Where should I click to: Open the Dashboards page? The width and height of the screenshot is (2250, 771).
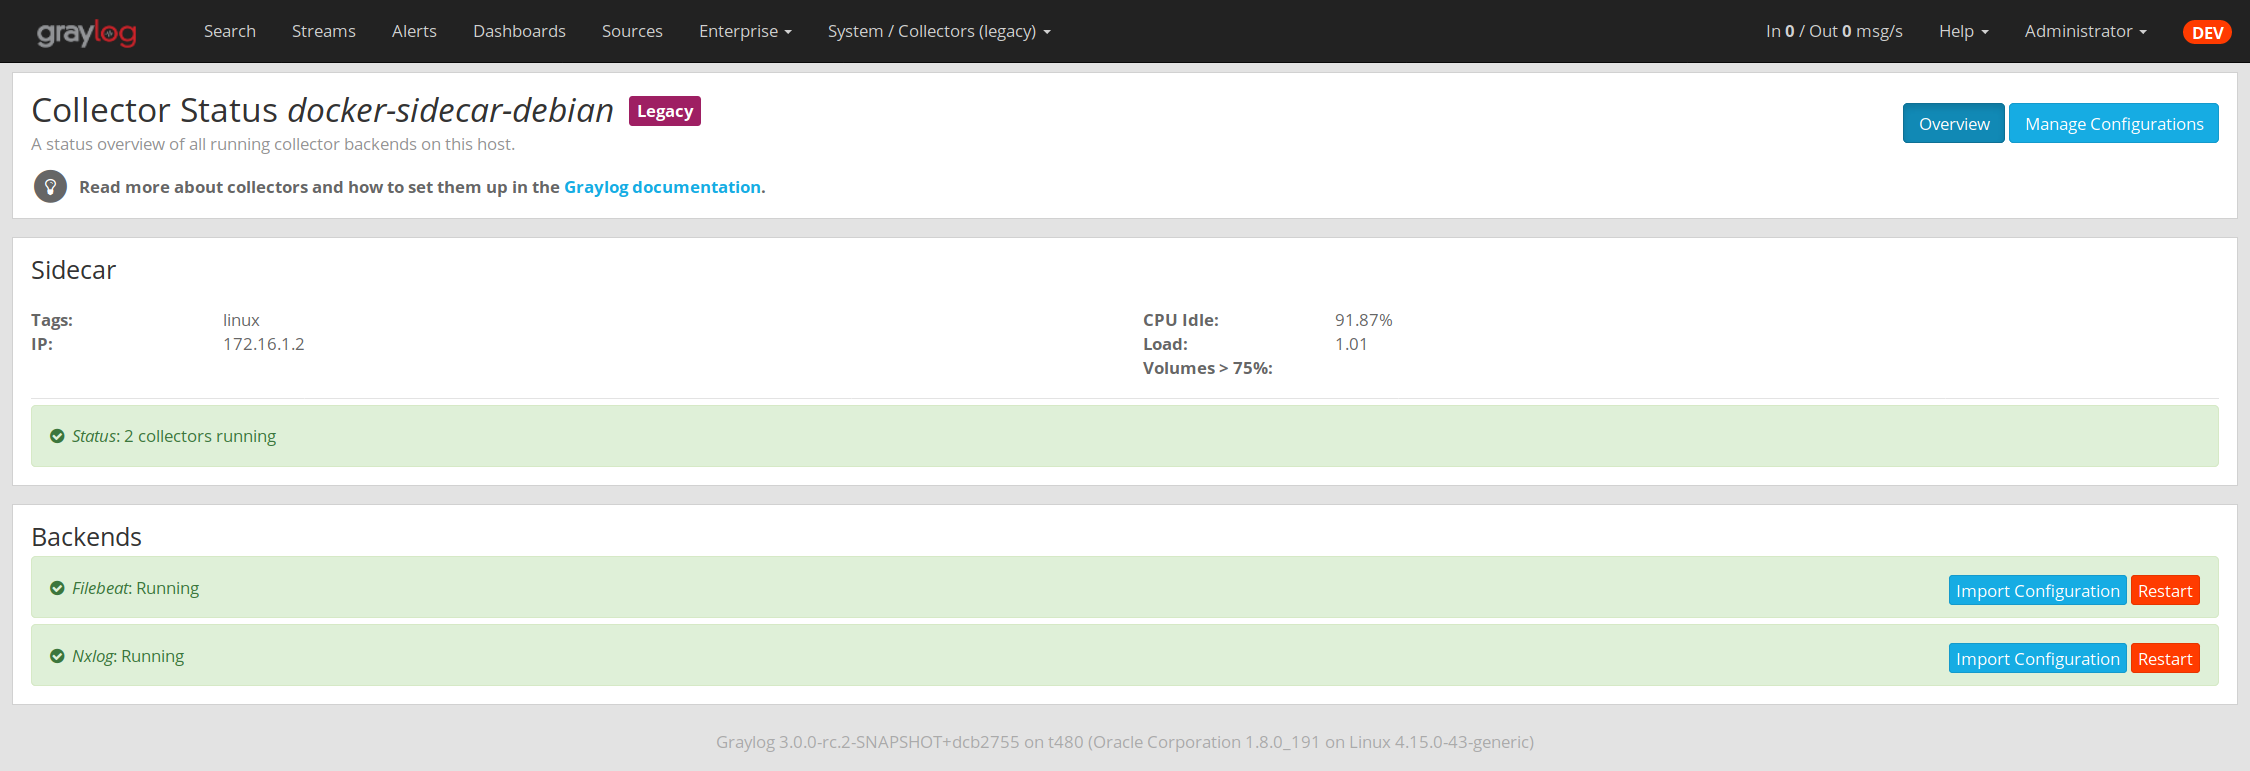pos(519,31)
